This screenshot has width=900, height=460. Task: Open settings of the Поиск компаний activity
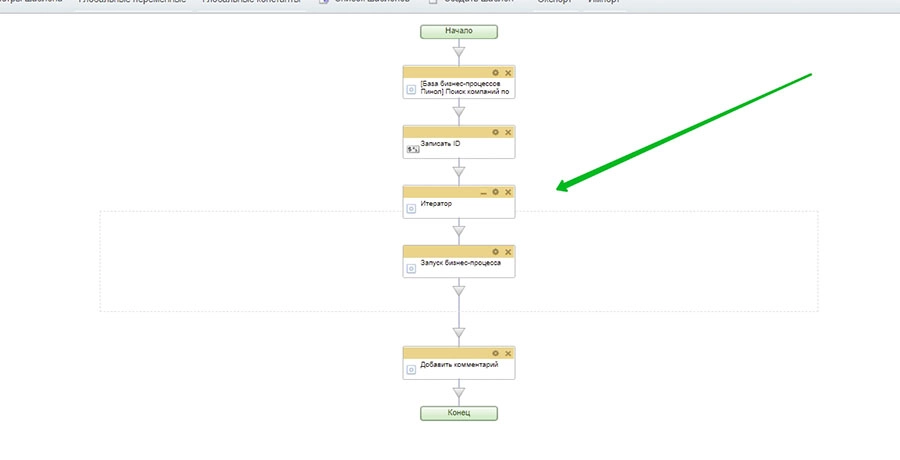coord(496,73)
